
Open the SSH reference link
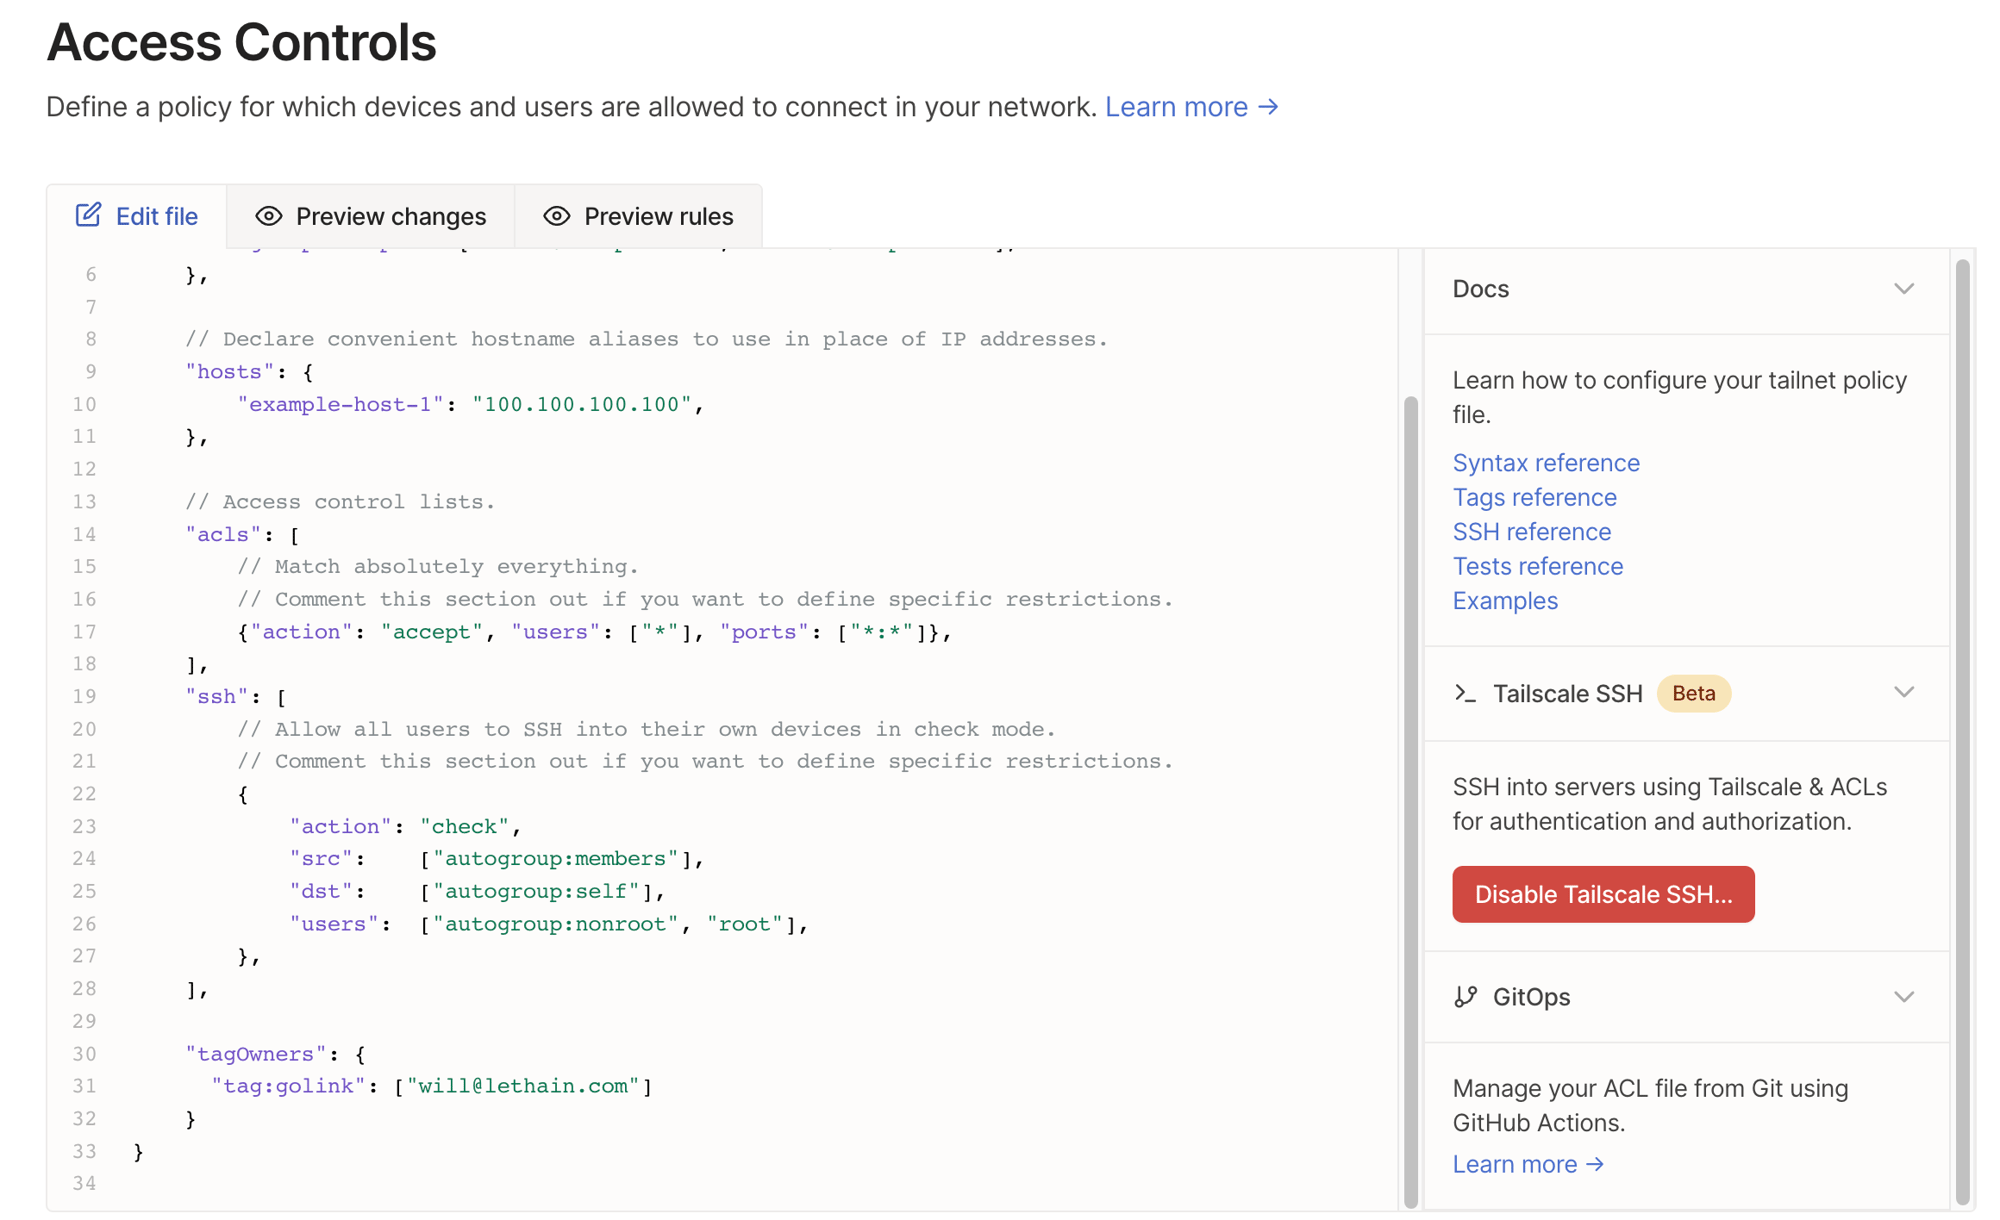pyautogui.click(x=1532, y=531)
